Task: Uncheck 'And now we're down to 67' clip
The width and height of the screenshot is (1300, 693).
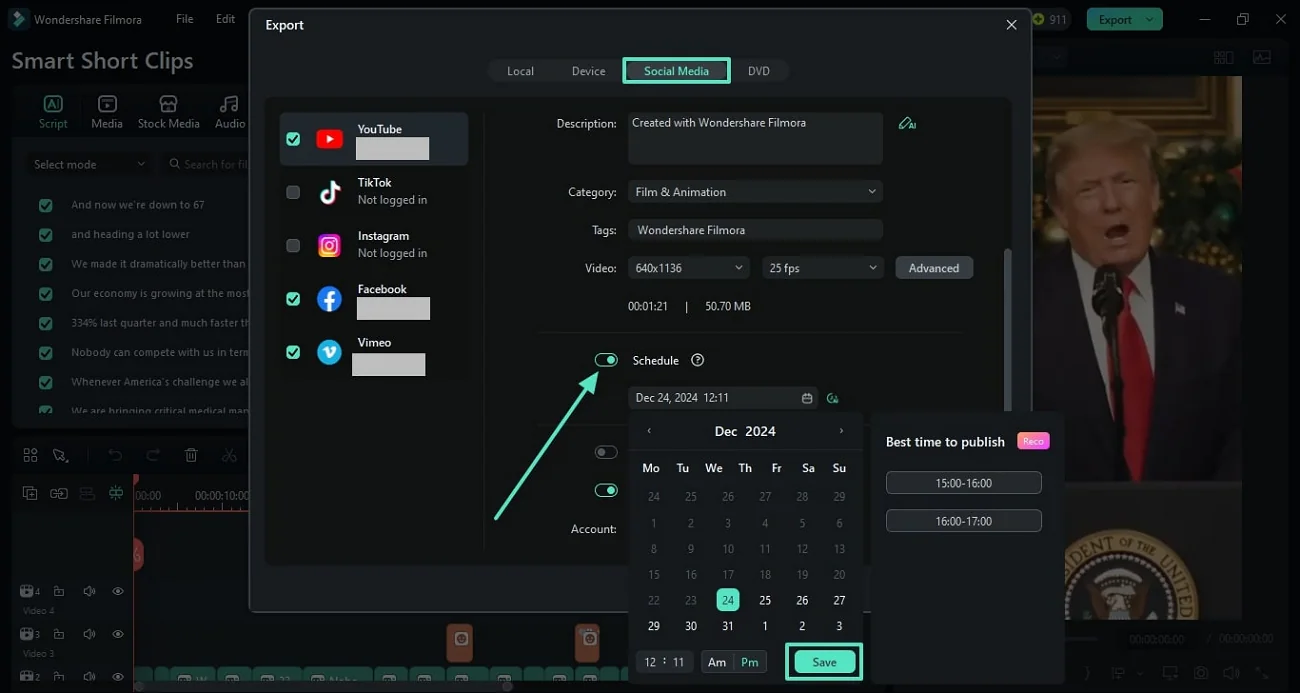Action: coord(45,205)
